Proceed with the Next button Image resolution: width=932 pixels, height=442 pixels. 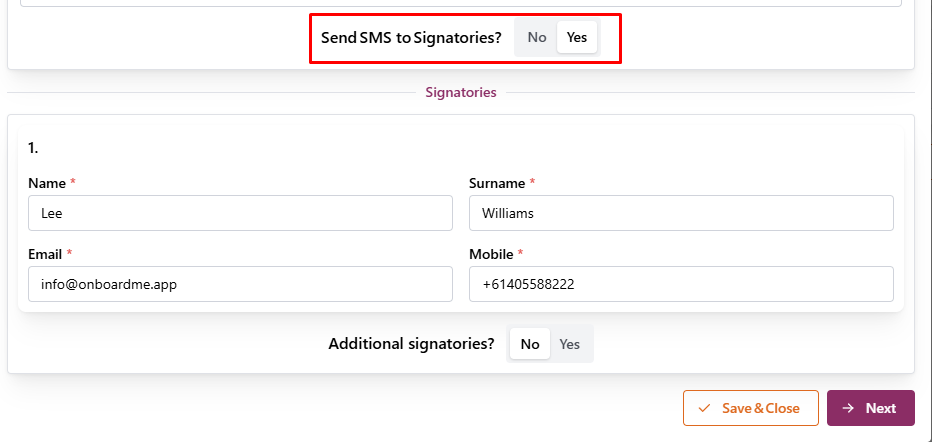point(870,408)
